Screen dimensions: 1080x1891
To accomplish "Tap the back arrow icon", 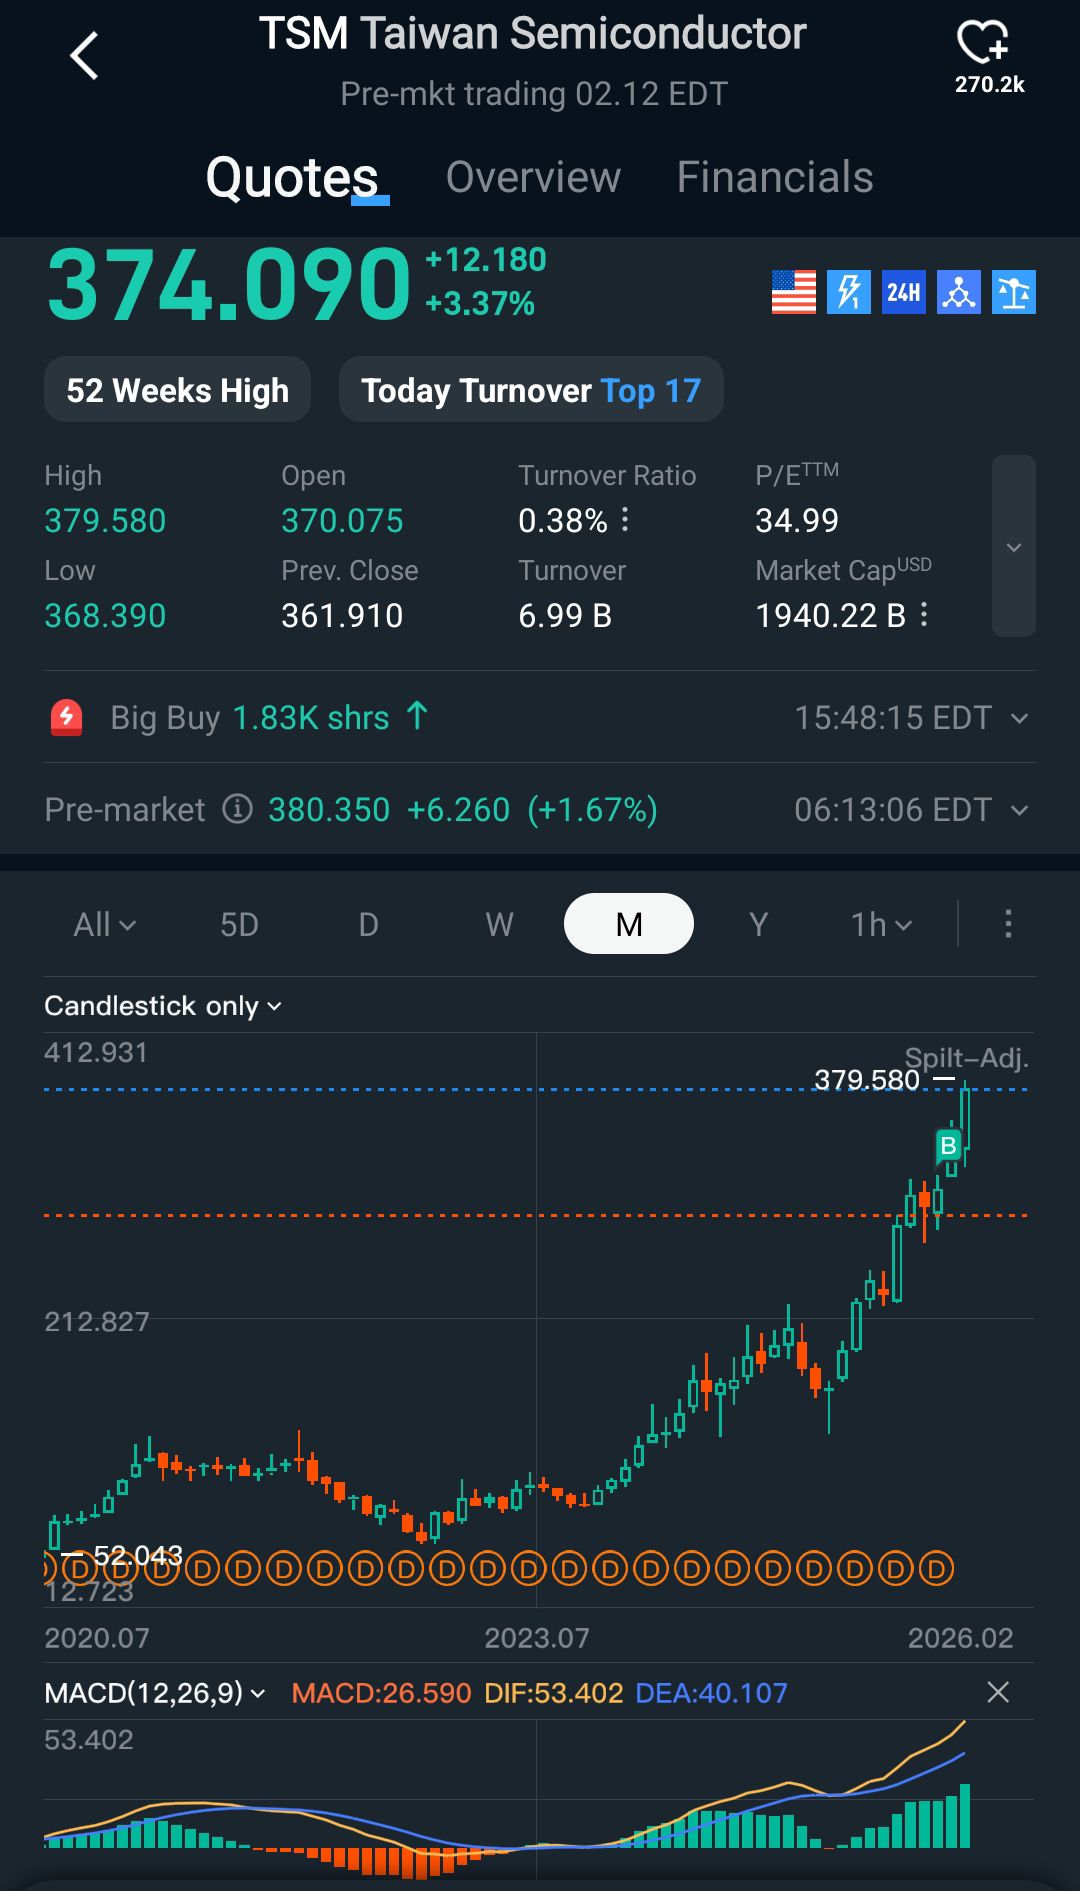I will pyautogui.click(x=85, y=56).
